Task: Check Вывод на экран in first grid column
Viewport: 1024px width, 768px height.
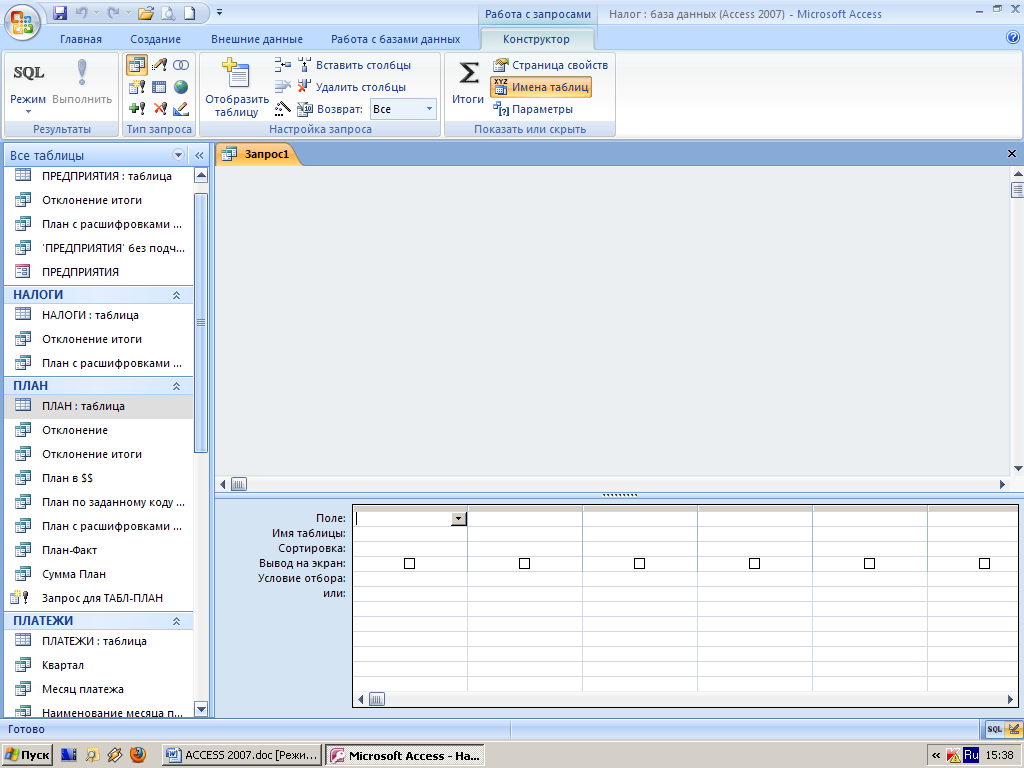Action: [409, 563]
